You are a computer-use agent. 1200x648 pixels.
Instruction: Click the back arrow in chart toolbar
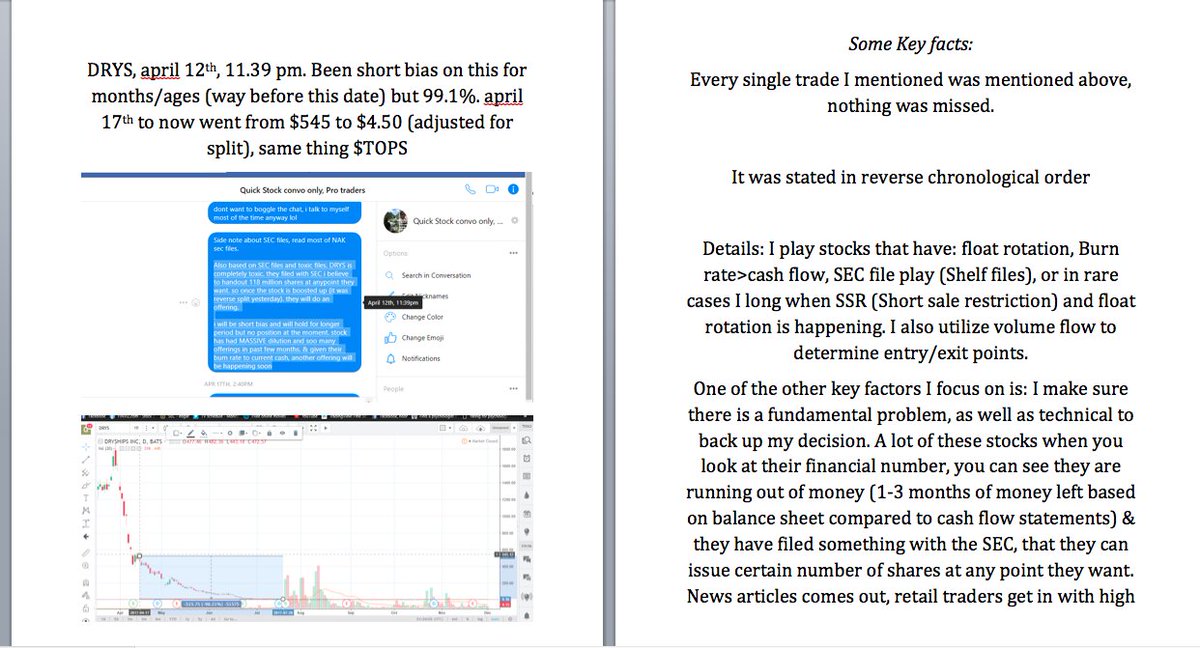(86, 536)
